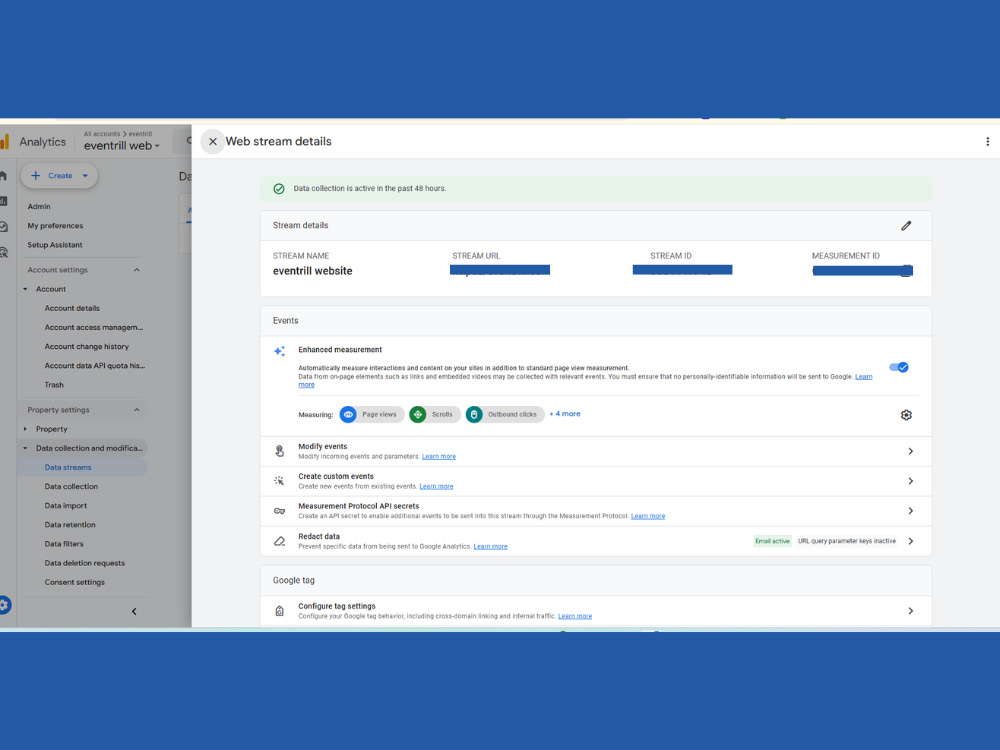This screenshot has width=1000, height=750.
Task: Click the Outbound clicks measuring chip
Action: coord(504,415)
